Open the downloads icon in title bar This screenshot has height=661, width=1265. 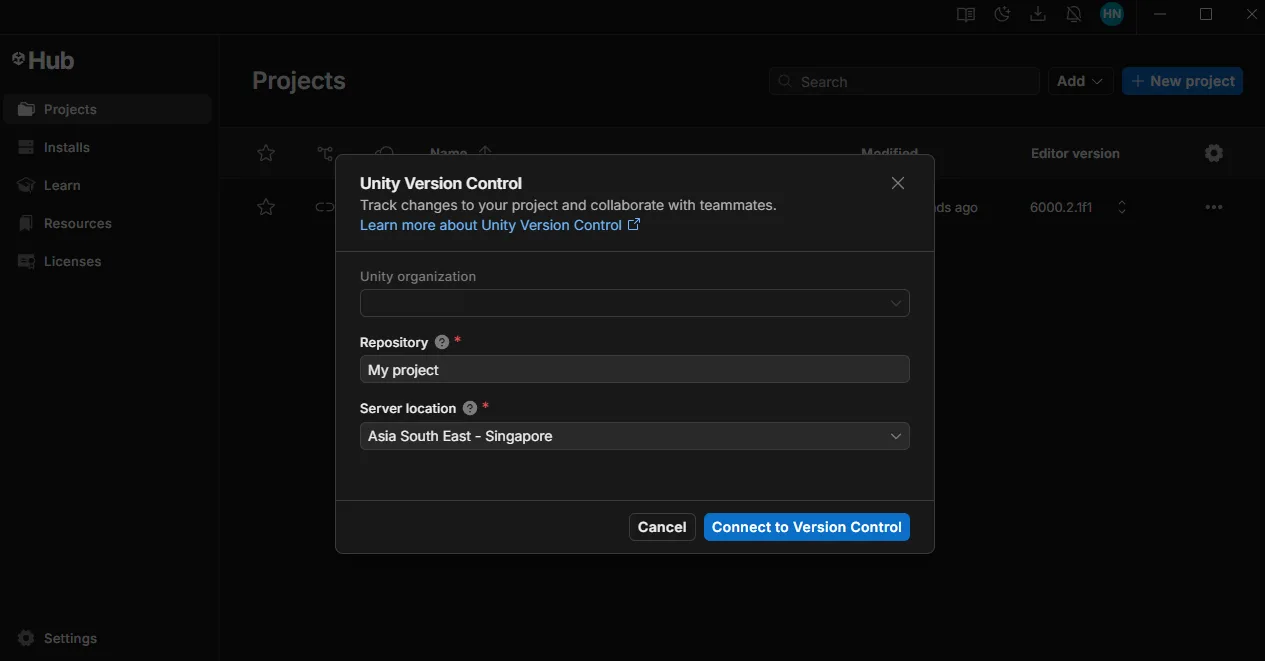(1038, 14)
